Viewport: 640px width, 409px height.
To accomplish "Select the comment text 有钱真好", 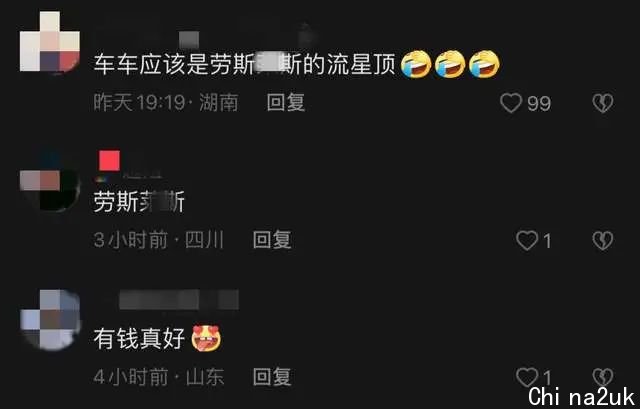I will pyautogui.click(x=139, y=339).
